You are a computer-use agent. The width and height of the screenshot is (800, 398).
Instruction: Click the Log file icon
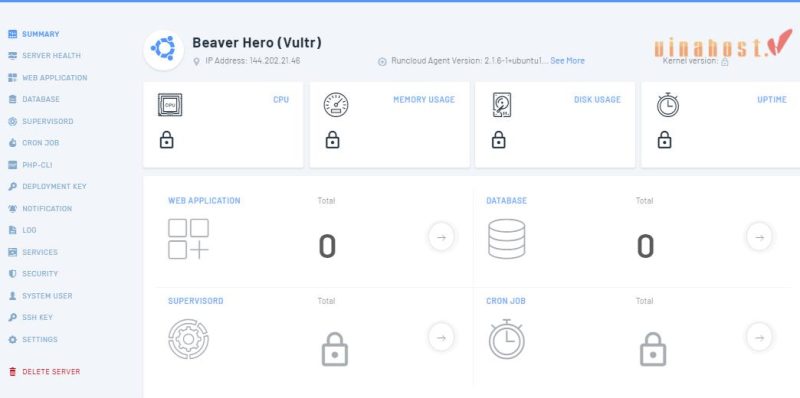coord(13,230)
